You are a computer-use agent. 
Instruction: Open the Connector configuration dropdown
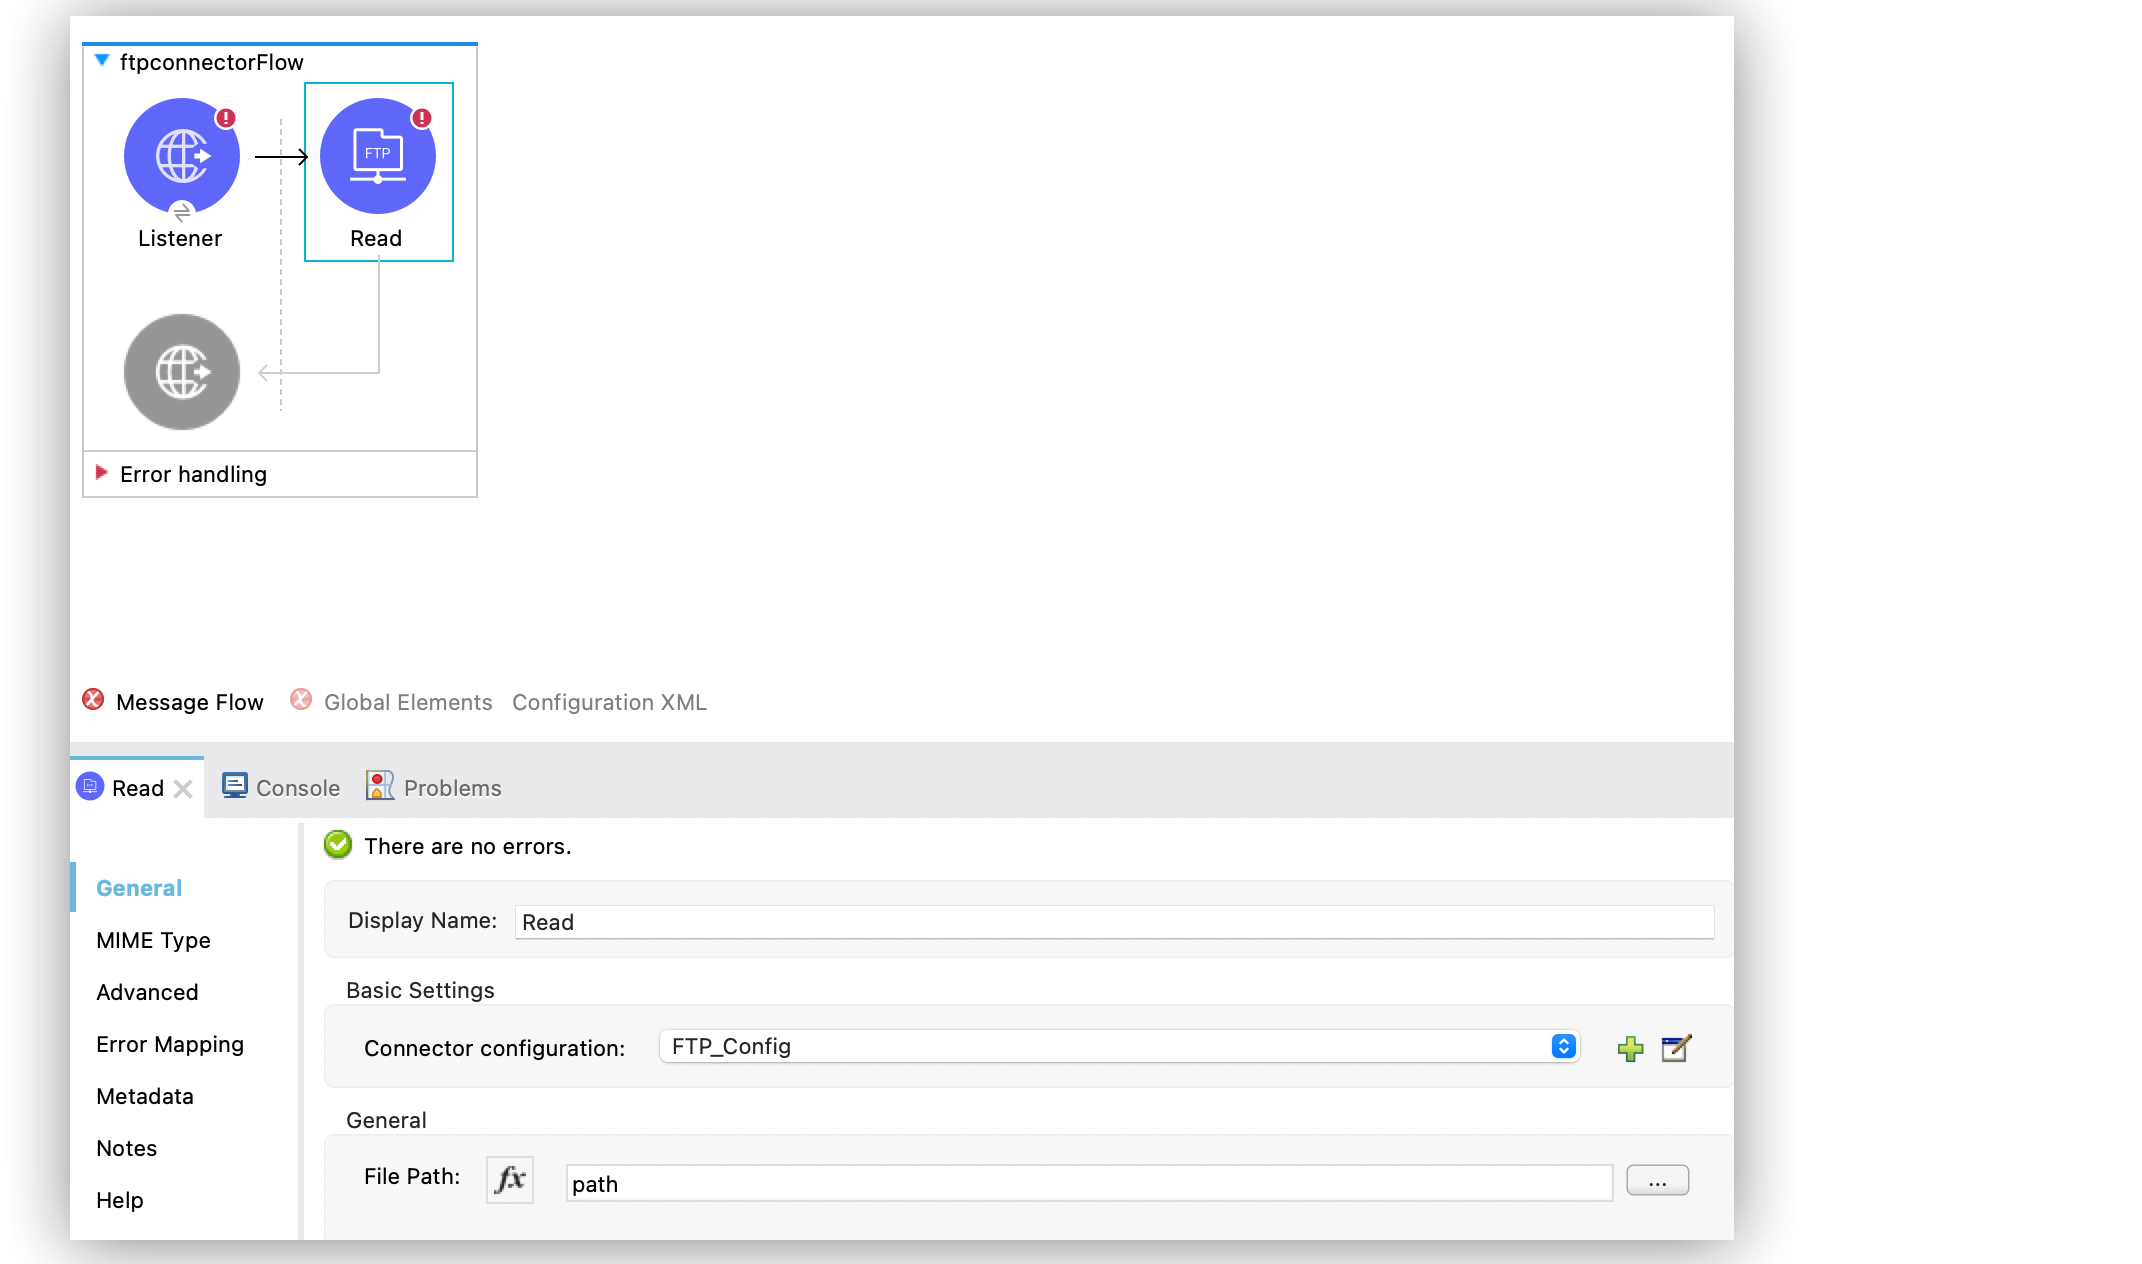(x=1119, y=1046)
